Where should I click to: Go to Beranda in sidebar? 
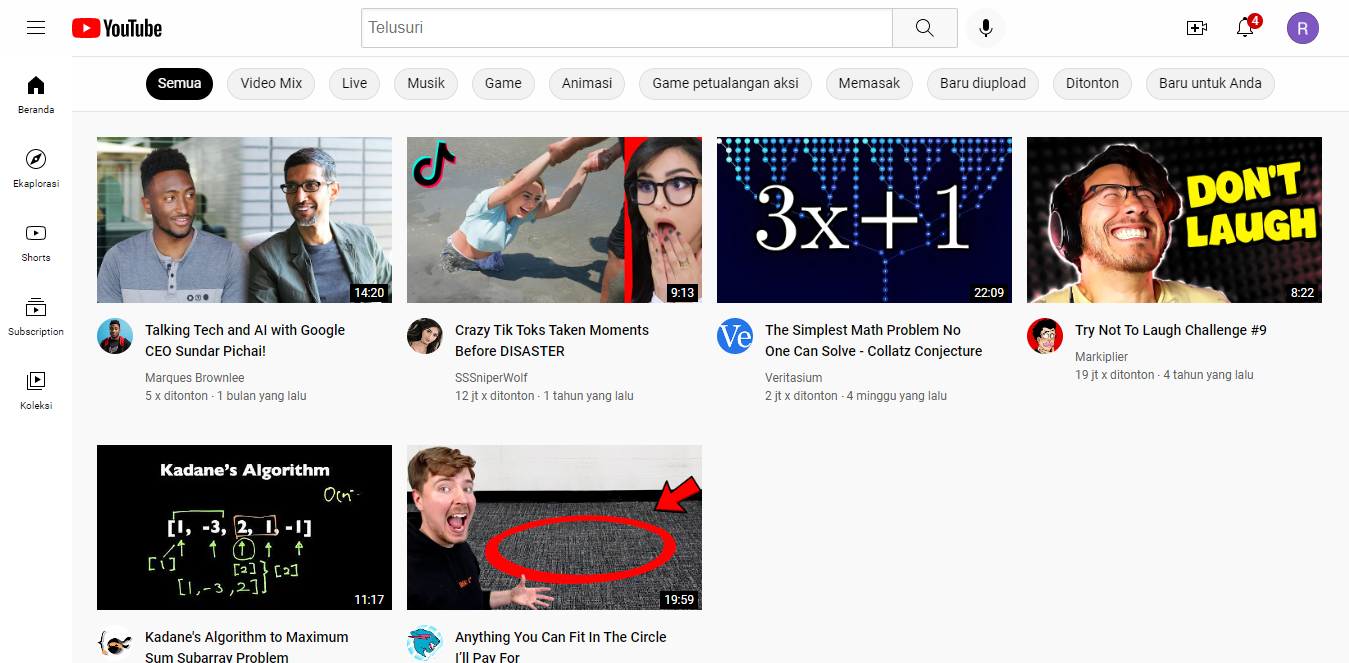coord(36,95)
